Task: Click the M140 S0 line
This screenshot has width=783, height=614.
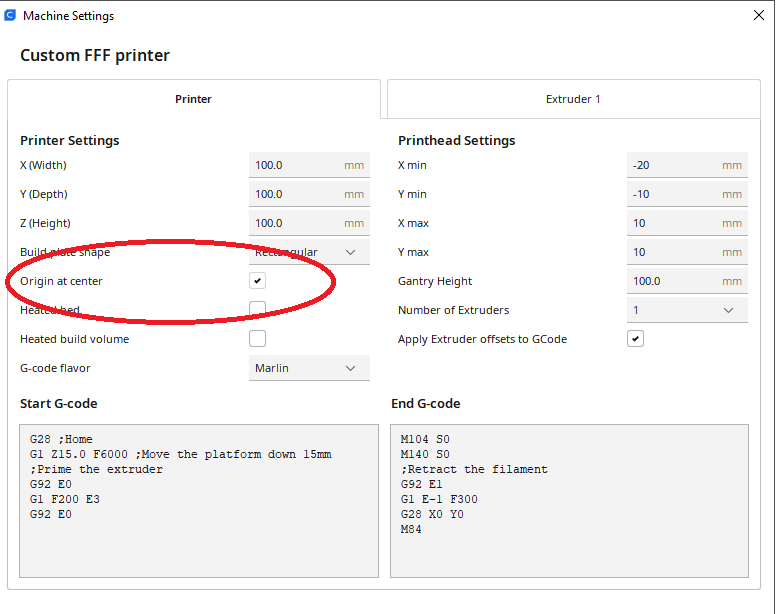Action: (x=425, y=454)
